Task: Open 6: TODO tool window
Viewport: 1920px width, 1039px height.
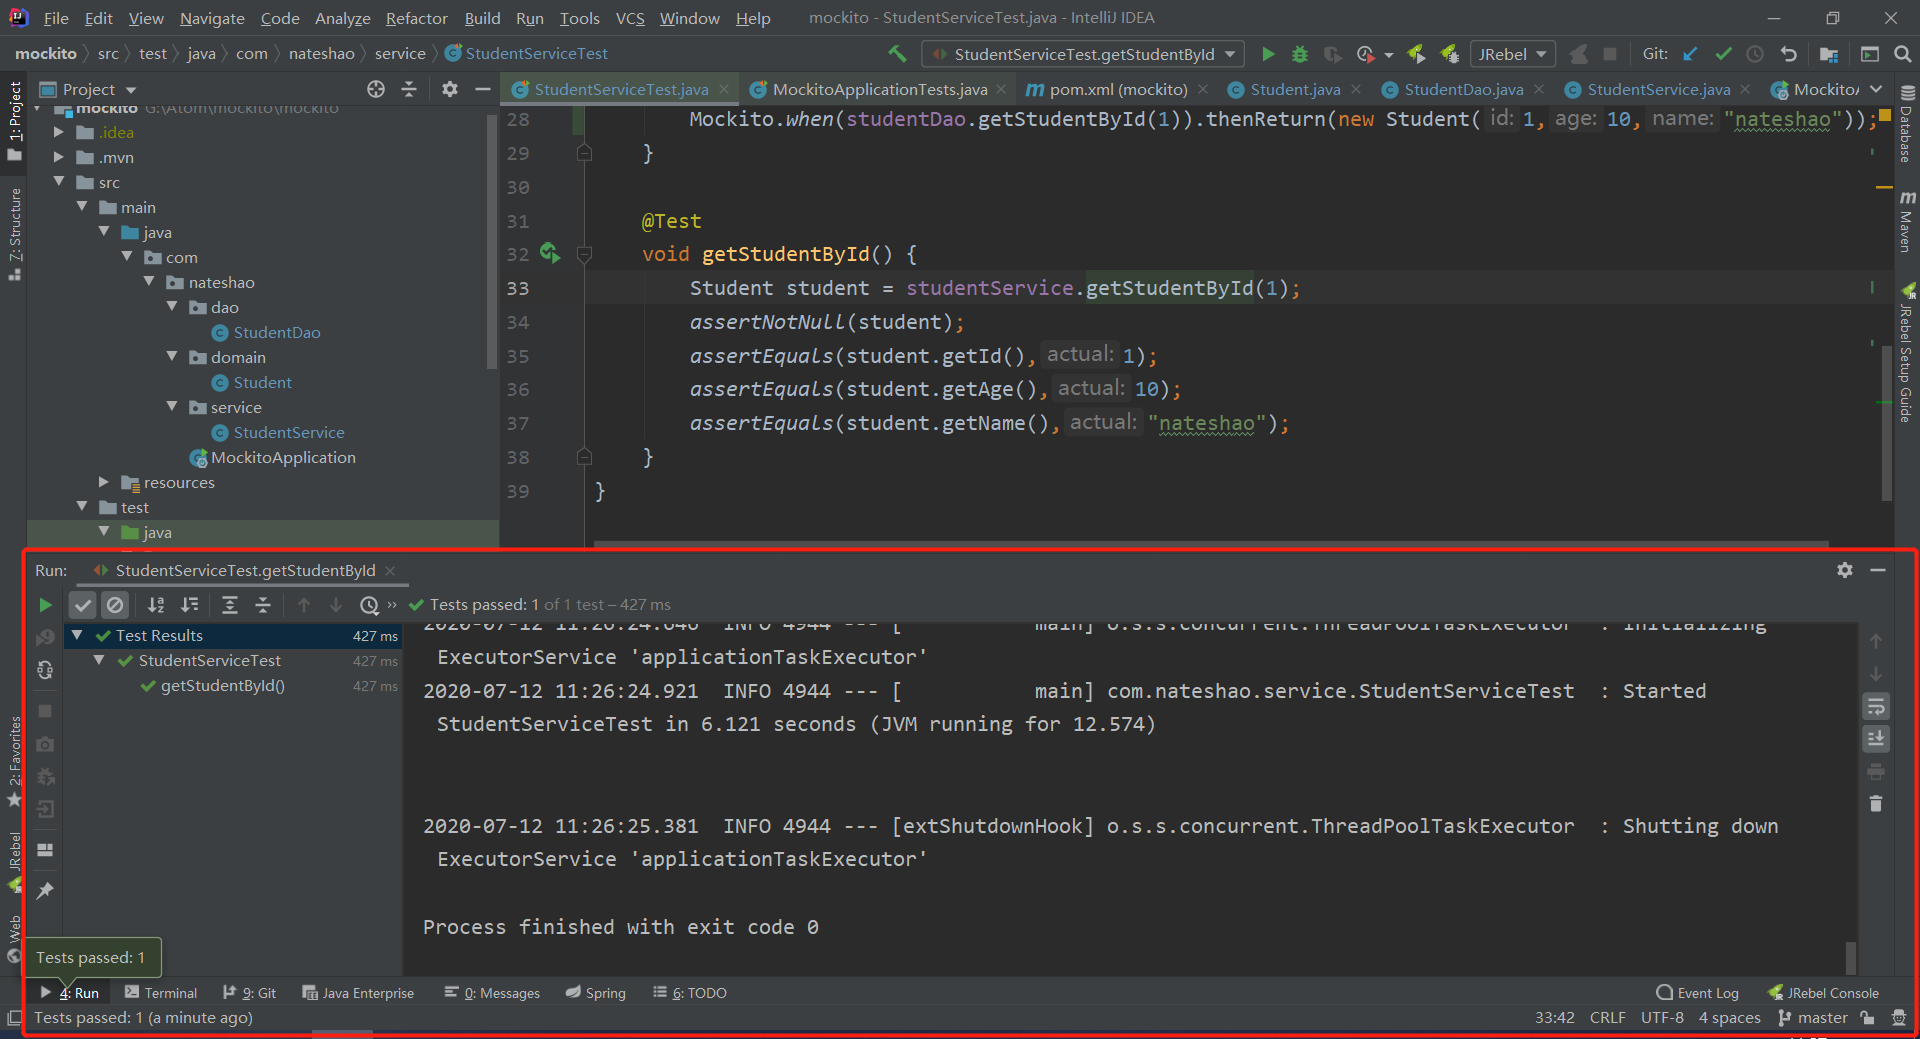Action: coord(690,993)
